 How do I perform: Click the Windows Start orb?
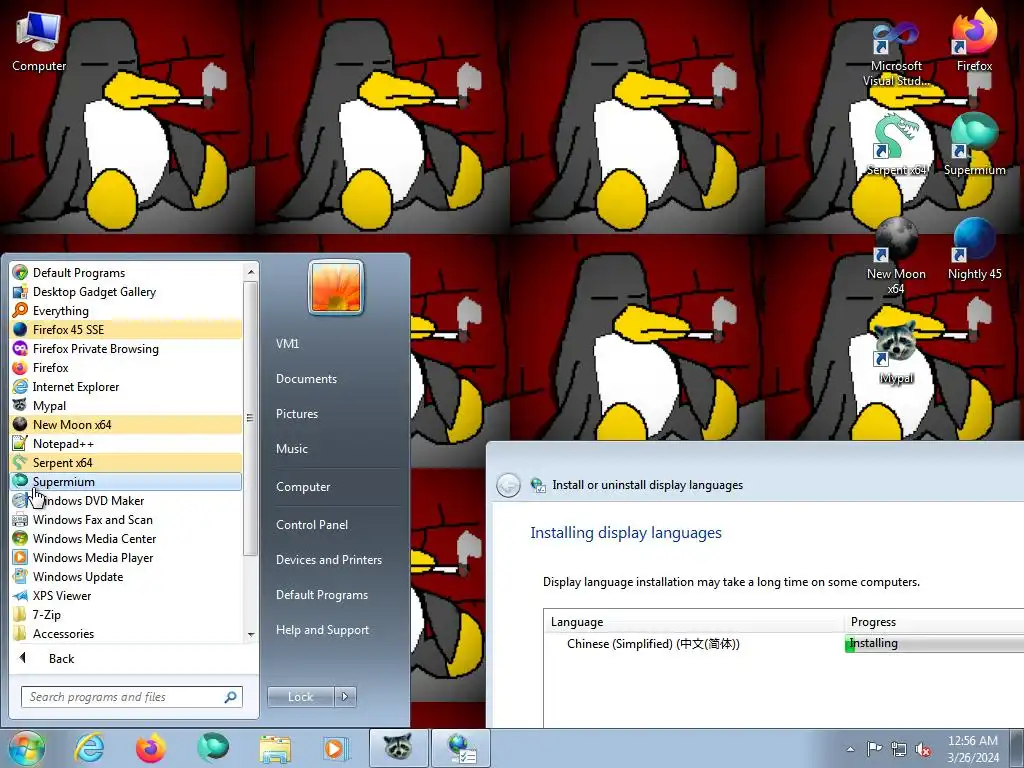click(26, 748)
